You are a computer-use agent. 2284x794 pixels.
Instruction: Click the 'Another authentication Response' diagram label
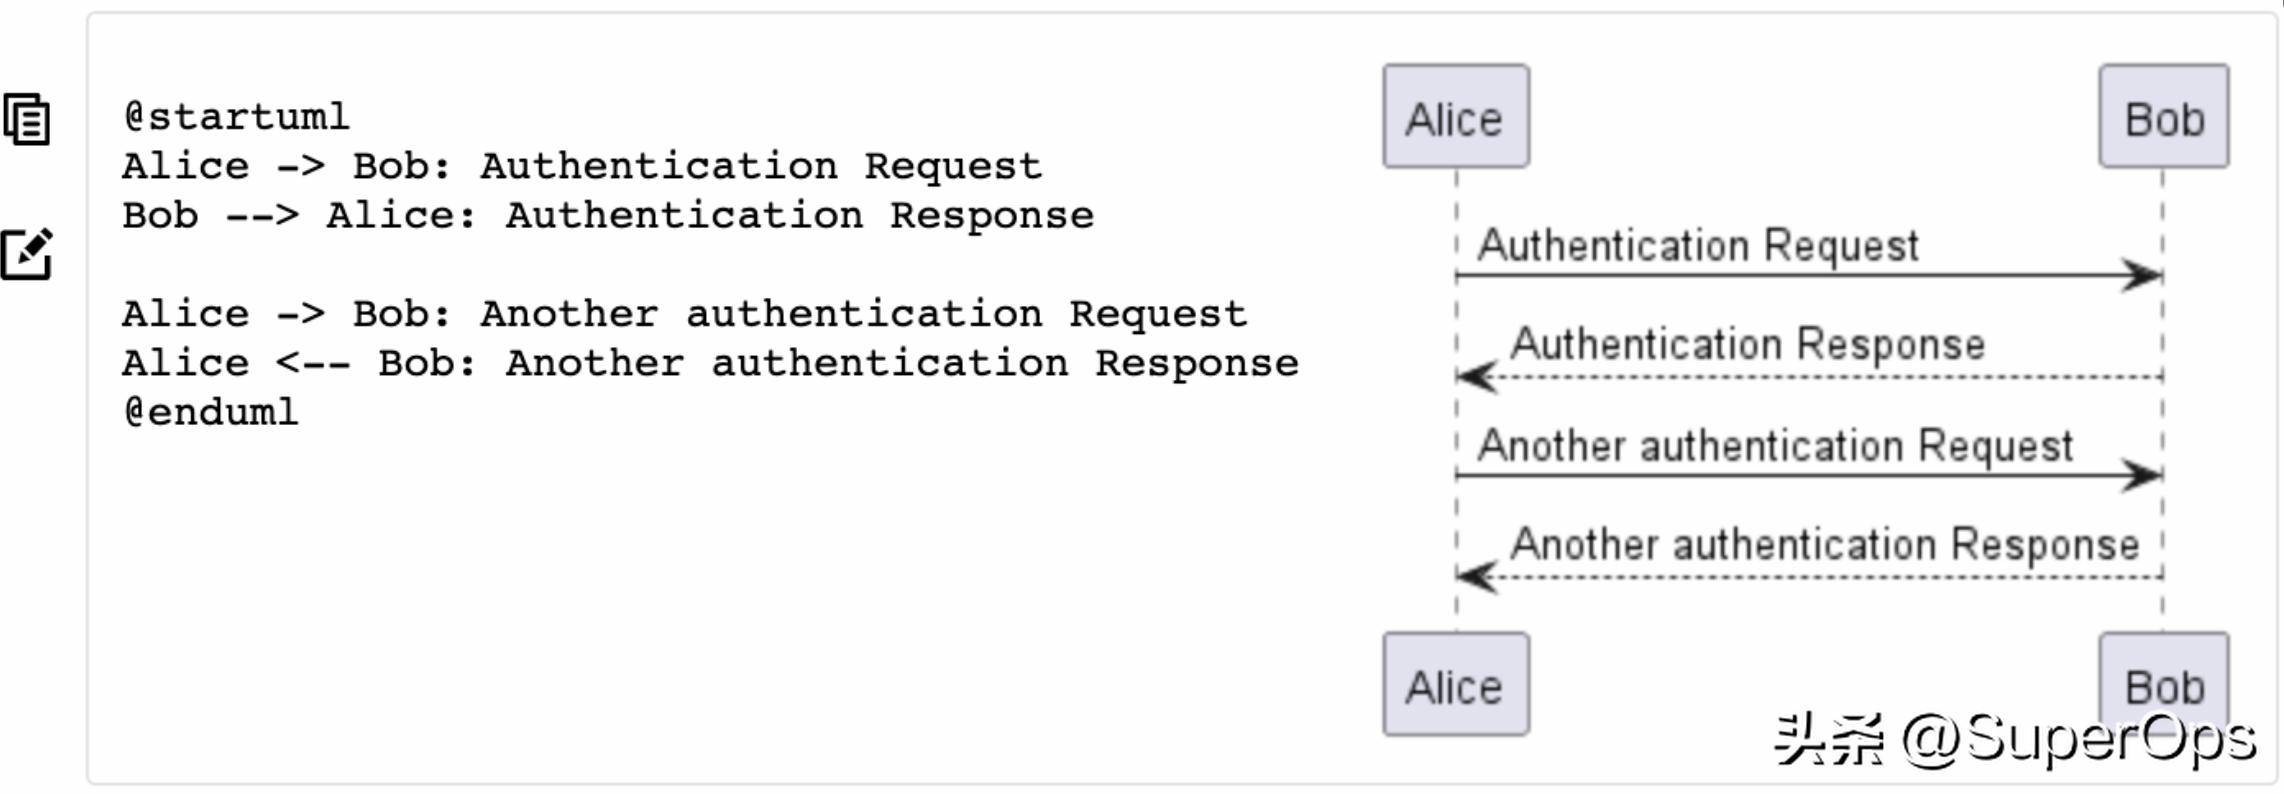coord(1824,545)
